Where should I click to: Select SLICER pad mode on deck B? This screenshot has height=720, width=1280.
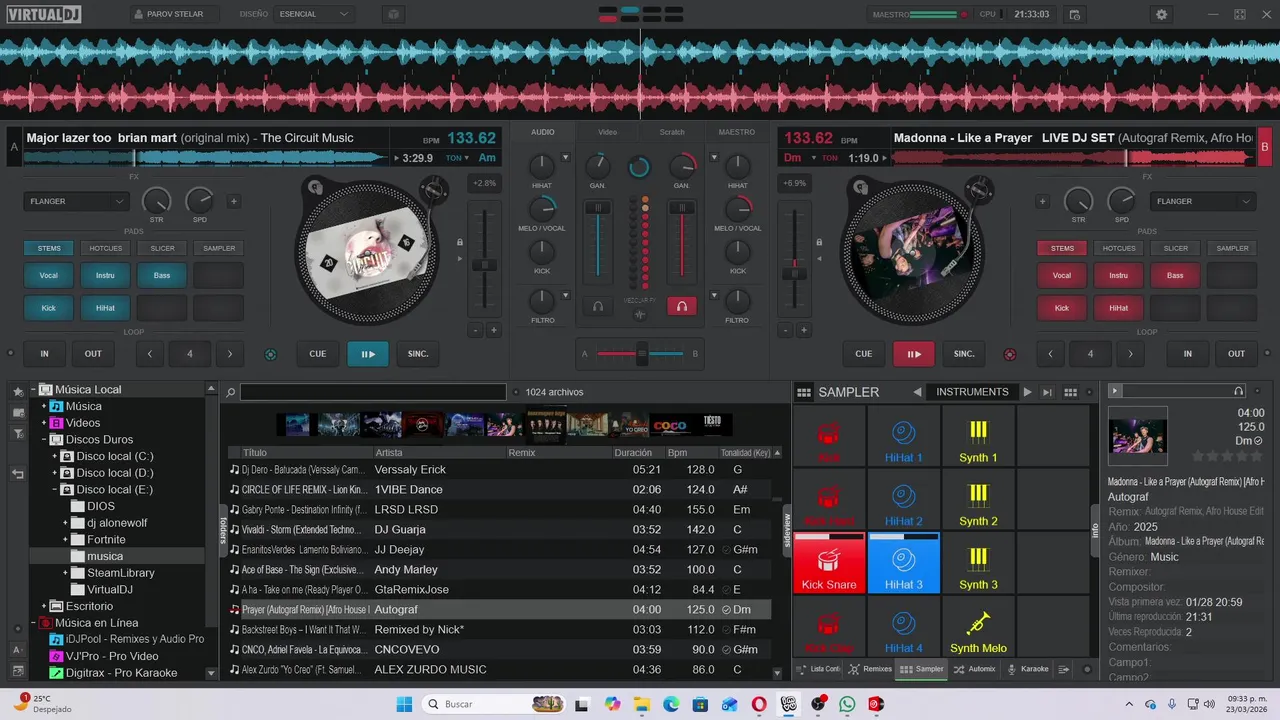[1176, 248]
